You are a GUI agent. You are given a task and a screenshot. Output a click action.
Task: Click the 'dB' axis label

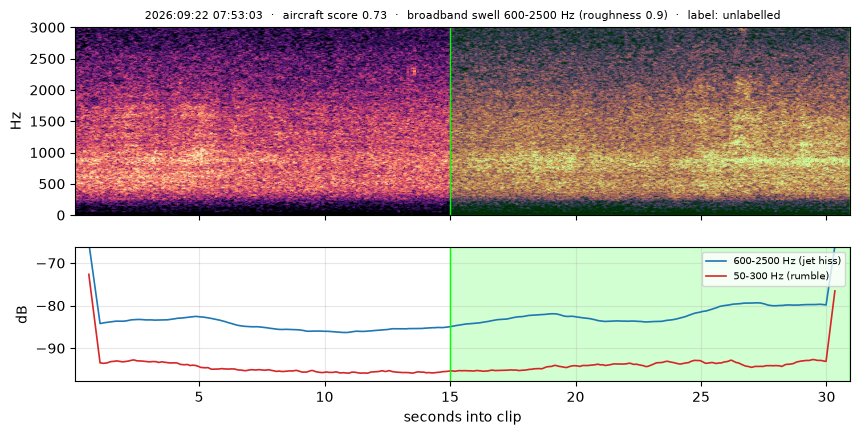pyautogui.click(x=22, y=314)
